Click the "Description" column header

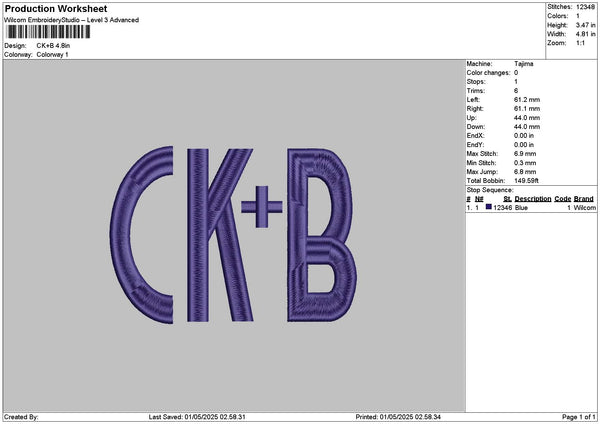click(533, 199)
